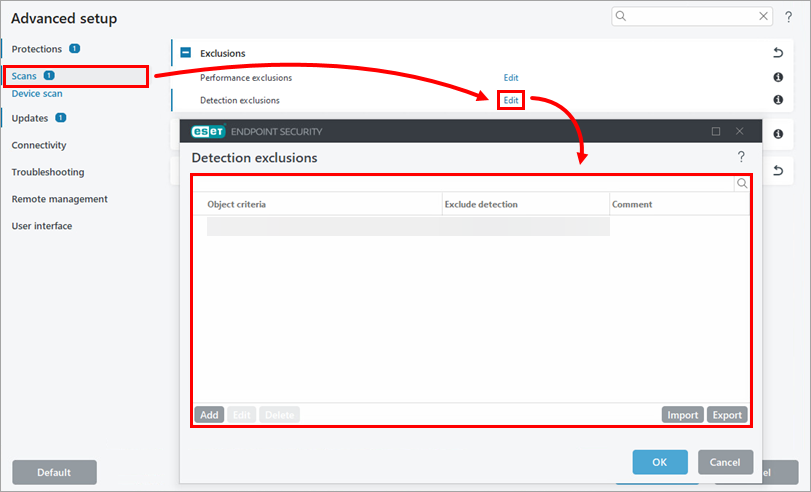Collapse the Exclusions section
811x492 pixels.
coord(185,53)
